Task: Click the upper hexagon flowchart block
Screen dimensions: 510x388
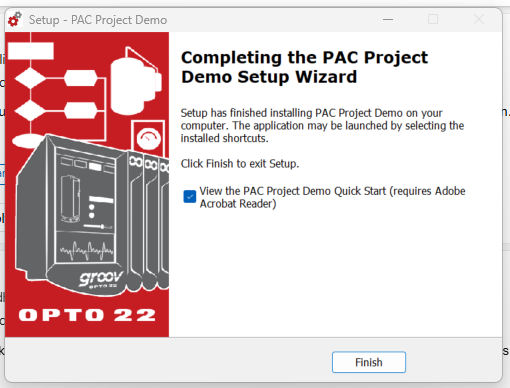Action: tap(81, 78)
